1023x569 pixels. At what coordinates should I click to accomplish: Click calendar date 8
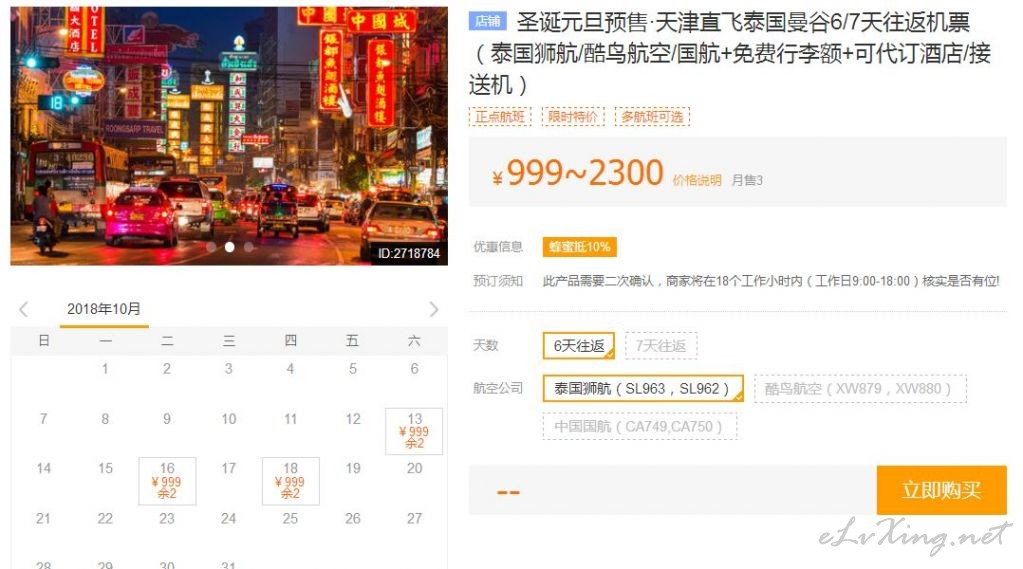coord(105,419)
